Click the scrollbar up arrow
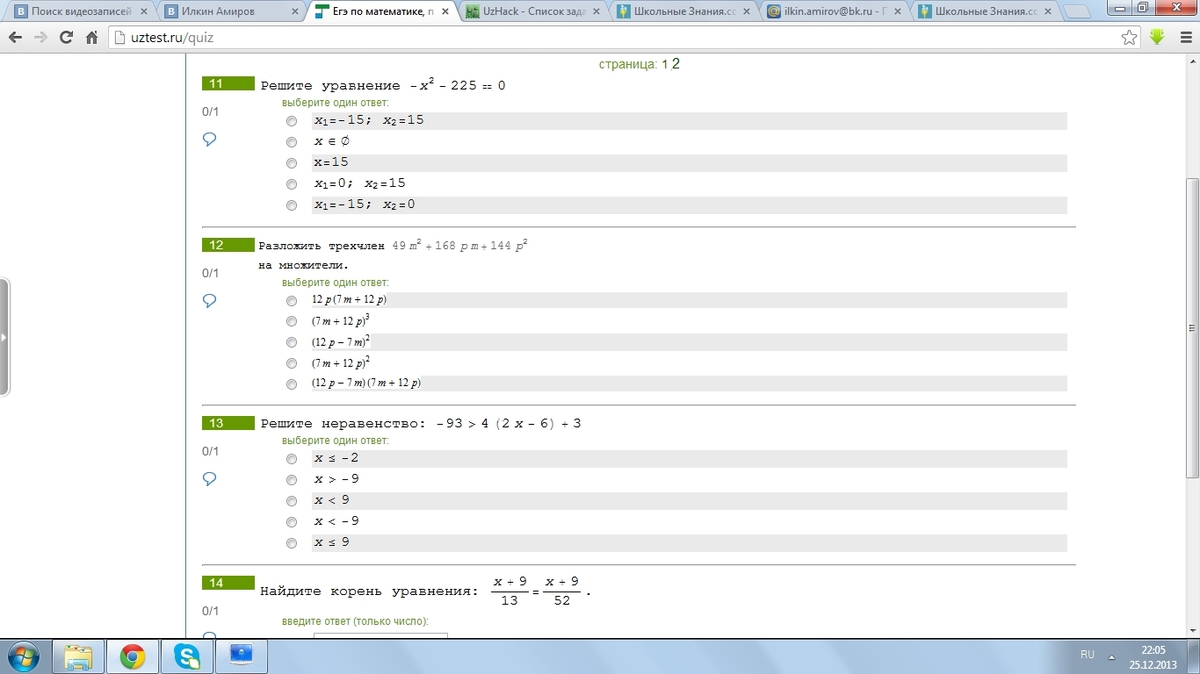This screenshot has height=674, width=1200. 1191,63
